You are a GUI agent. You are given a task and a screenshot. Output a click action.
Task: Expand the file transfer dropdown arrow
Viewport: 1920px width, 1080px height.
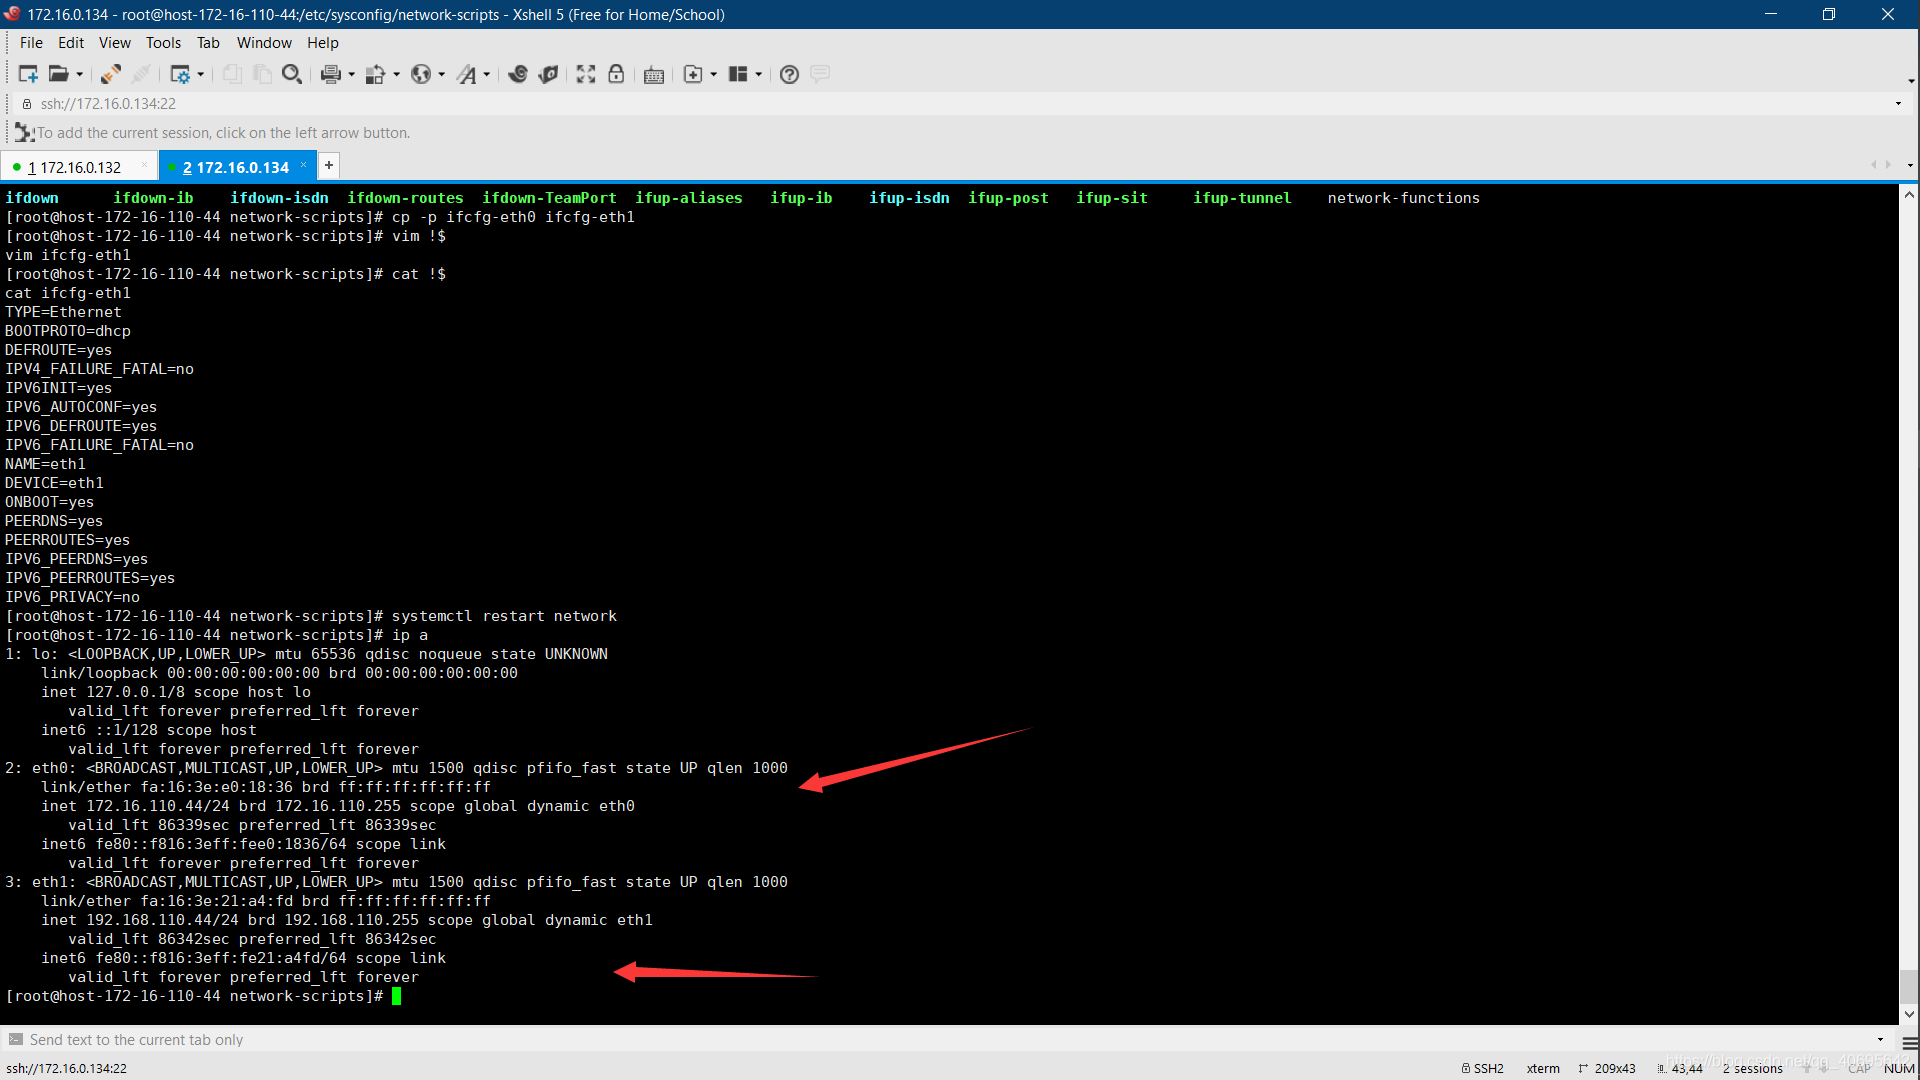[x=397, y=74]
